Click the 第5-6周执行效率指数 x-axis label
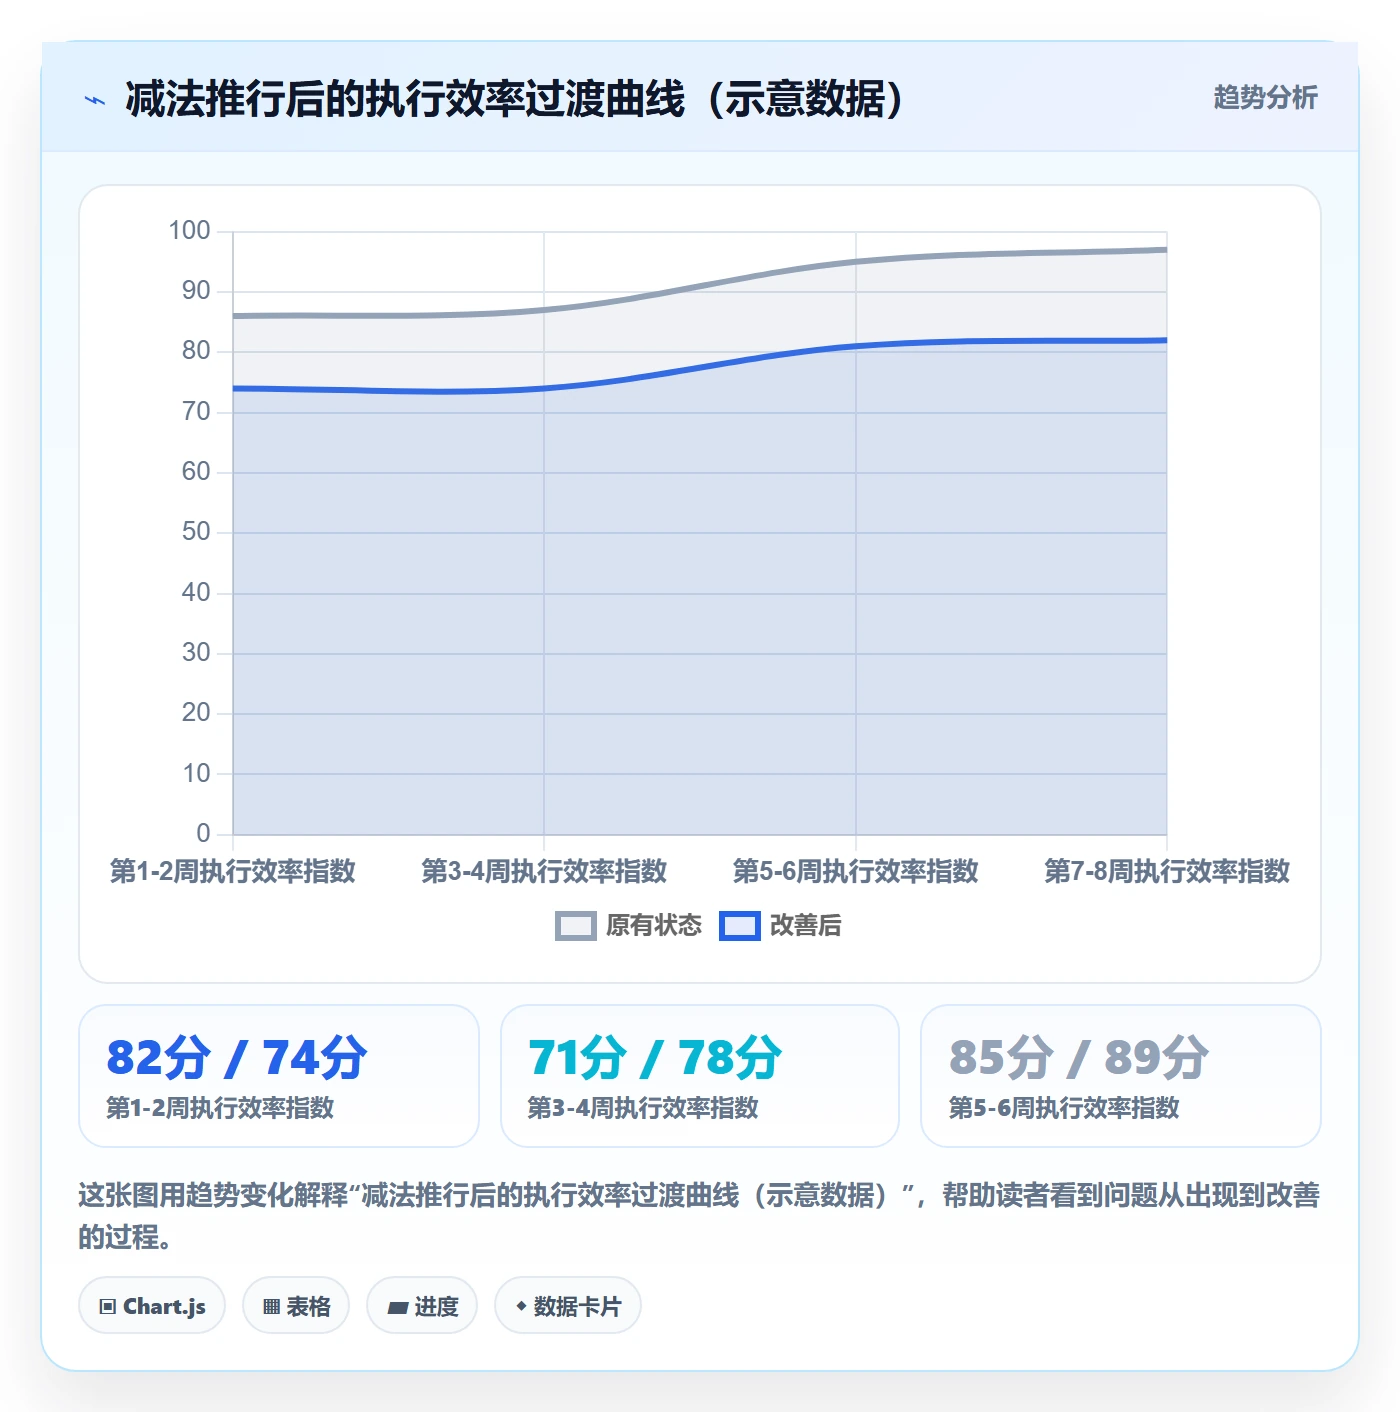Screen dimensions: 1400x1412 point(856,871)
